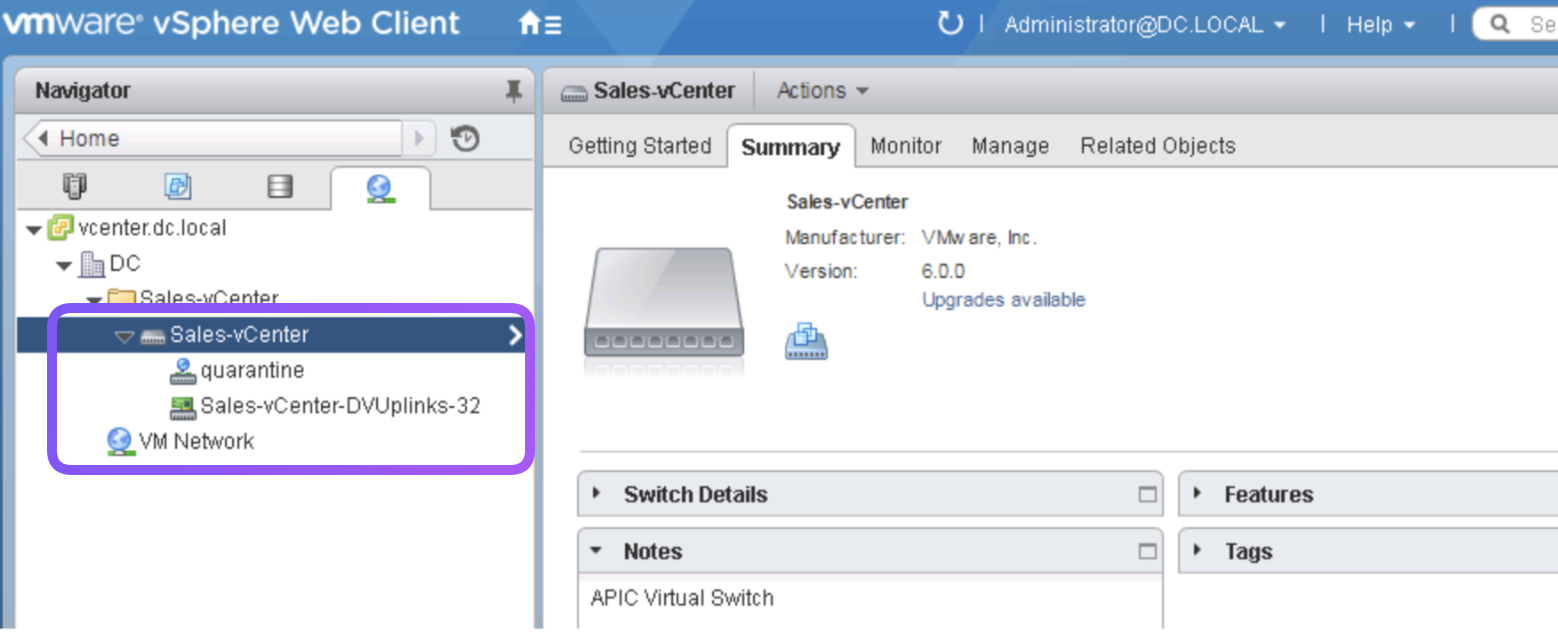Switch to Storage navigator view
Image resolution: width=1558 pixels, height=640 pixels.
click(280, 187)
